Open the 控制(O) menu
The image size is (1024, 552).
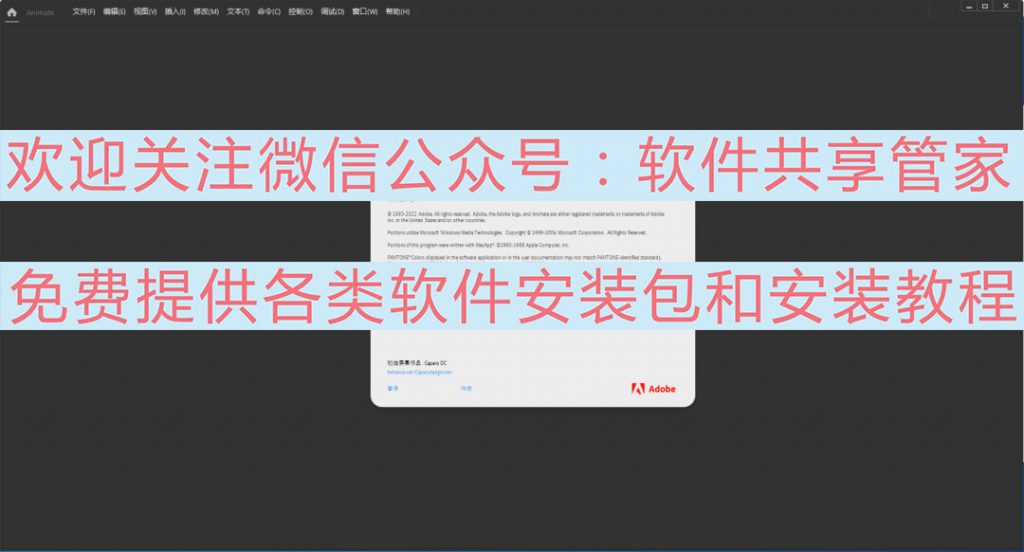[300, 12]
